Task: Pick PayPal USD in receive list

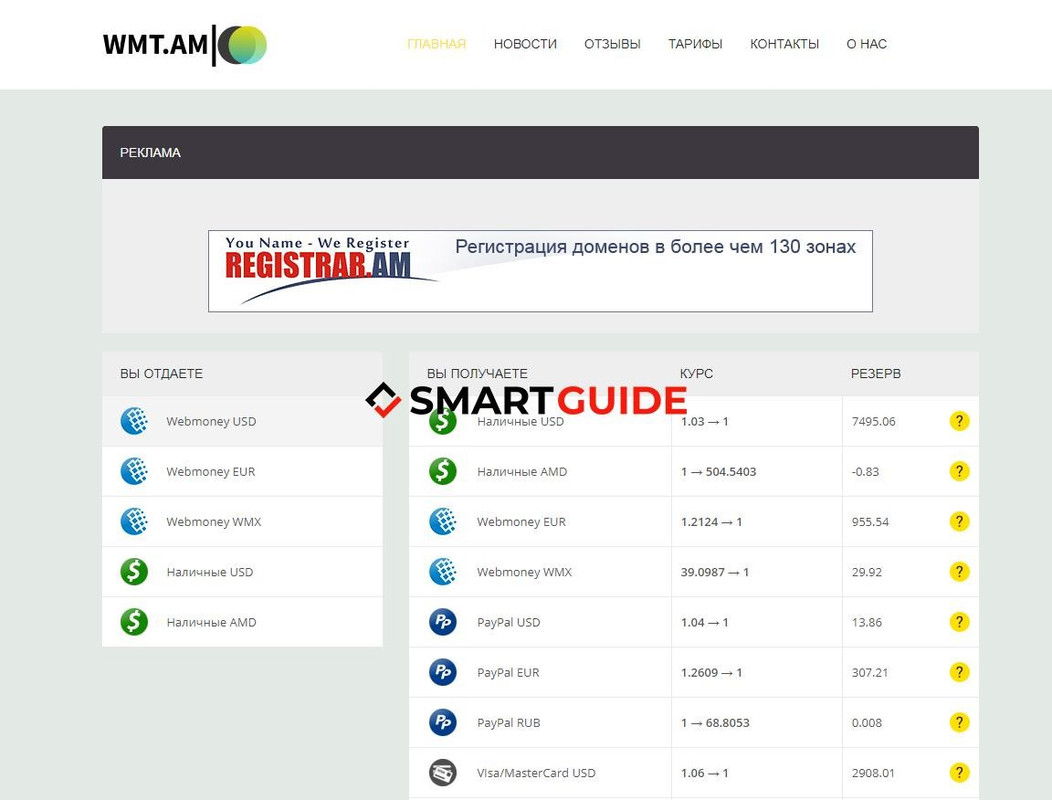Action: point(509,623)
